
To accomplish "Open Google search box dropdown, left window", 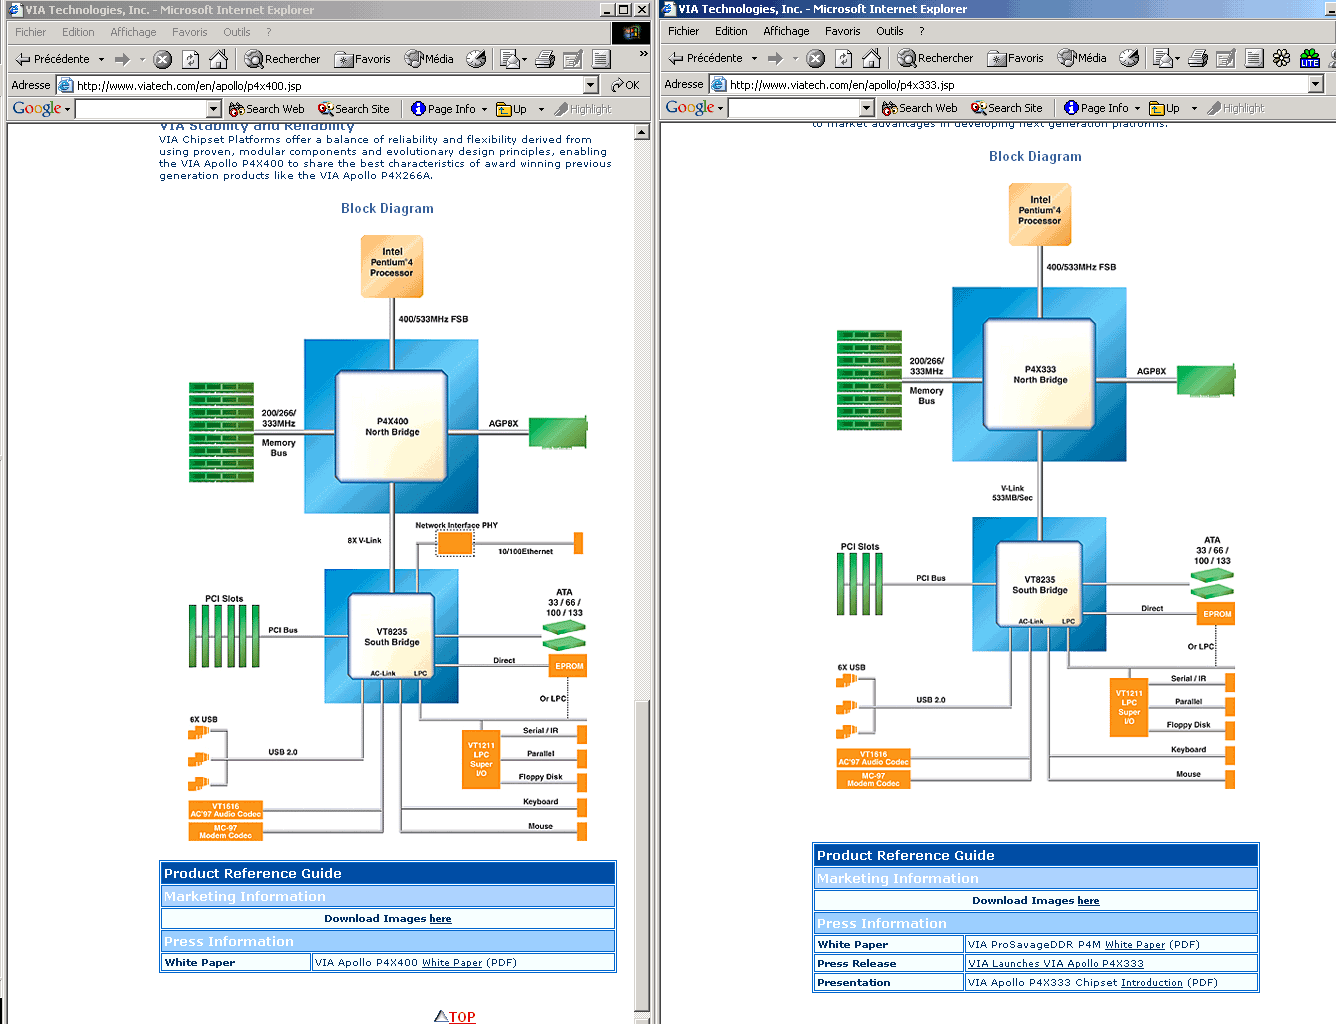I will point(213,109).
